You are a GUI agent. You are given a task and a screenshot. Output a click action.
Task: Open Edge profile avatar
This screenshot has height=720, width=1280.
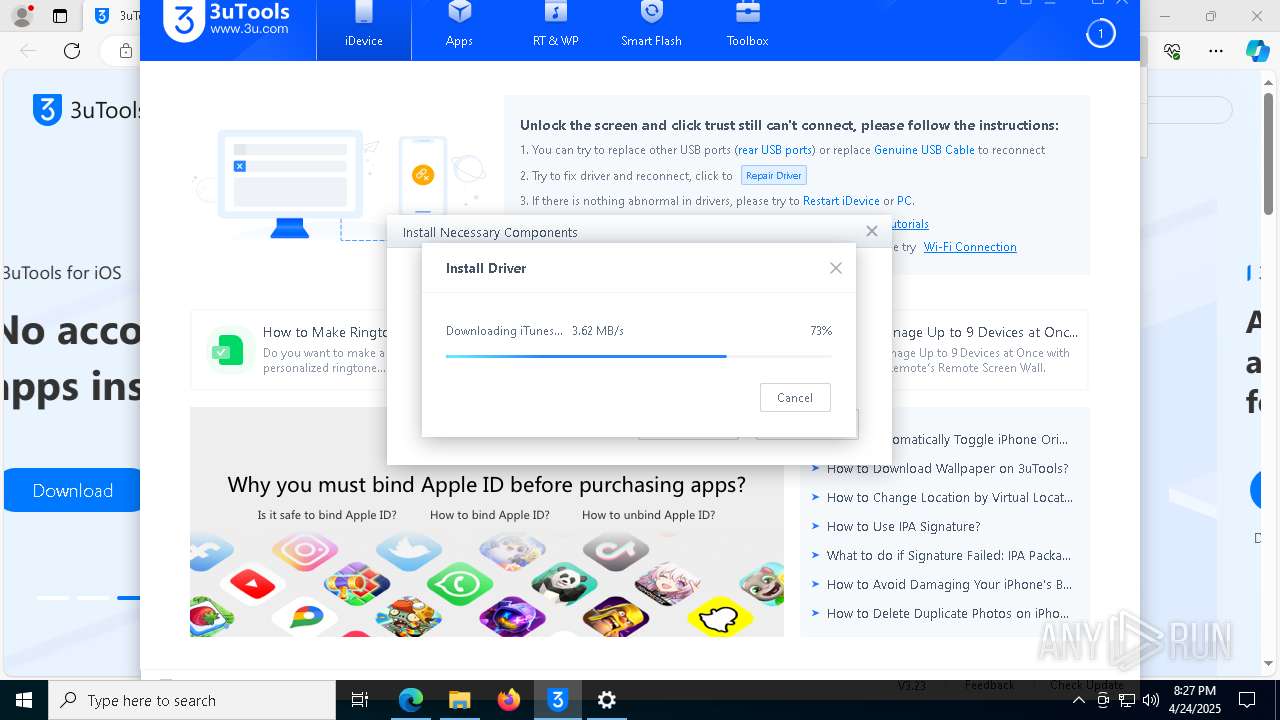click(x=22, y=16)
